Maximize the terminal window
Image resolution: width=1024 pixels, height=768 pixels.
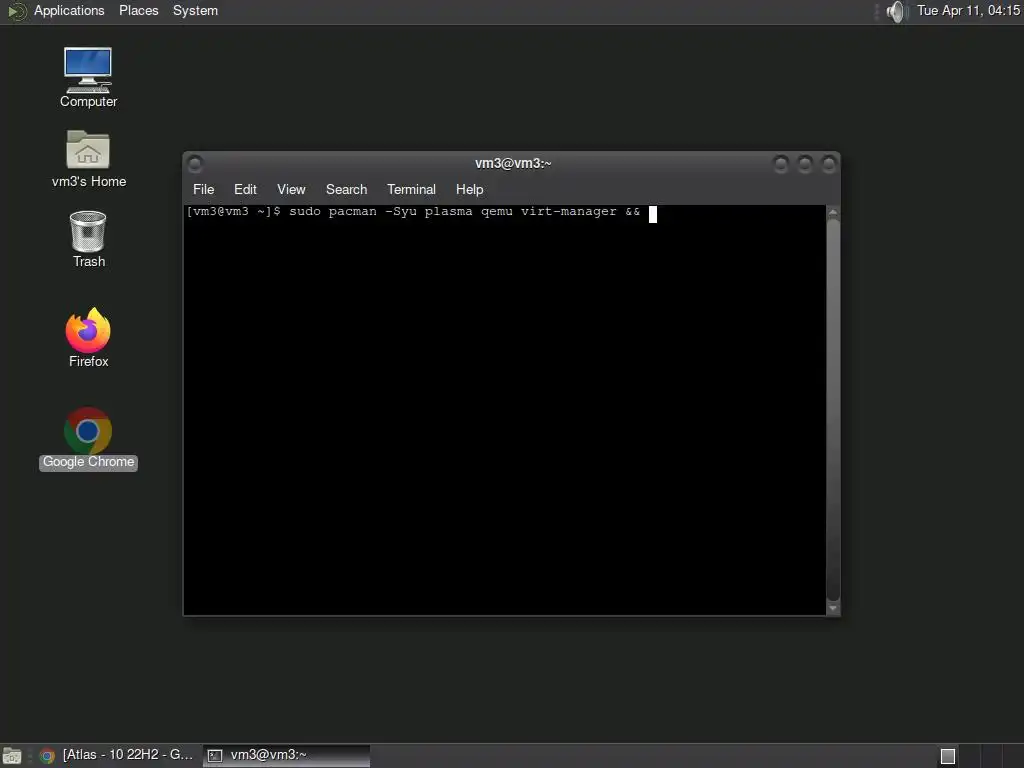805,164
